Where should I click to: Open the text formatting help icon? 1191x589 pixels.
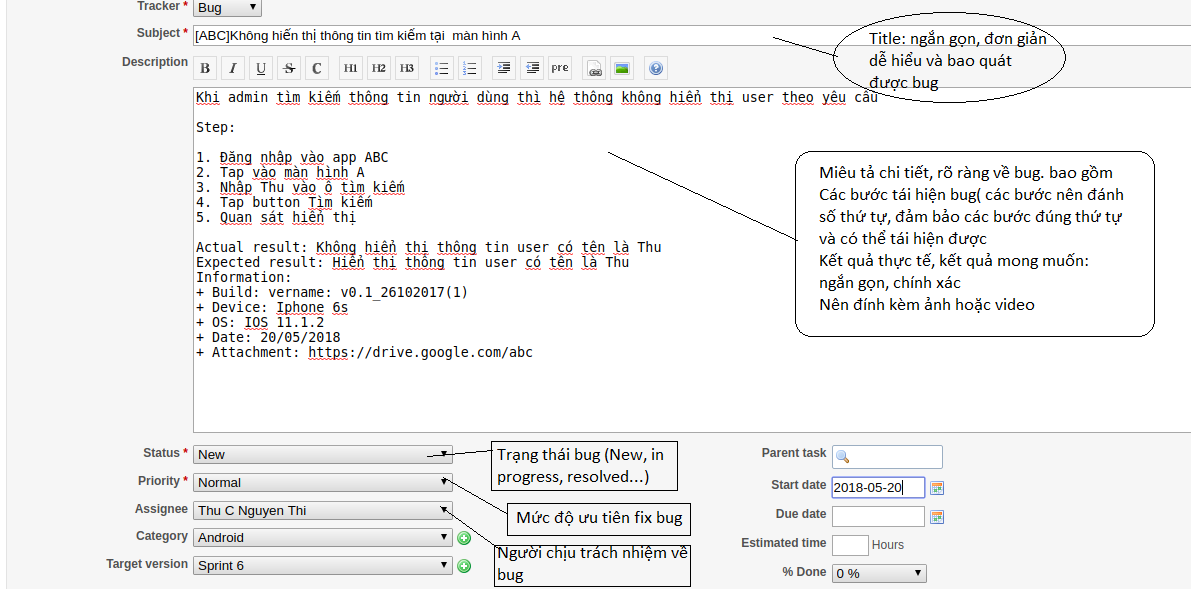click(x=656, y=68)
